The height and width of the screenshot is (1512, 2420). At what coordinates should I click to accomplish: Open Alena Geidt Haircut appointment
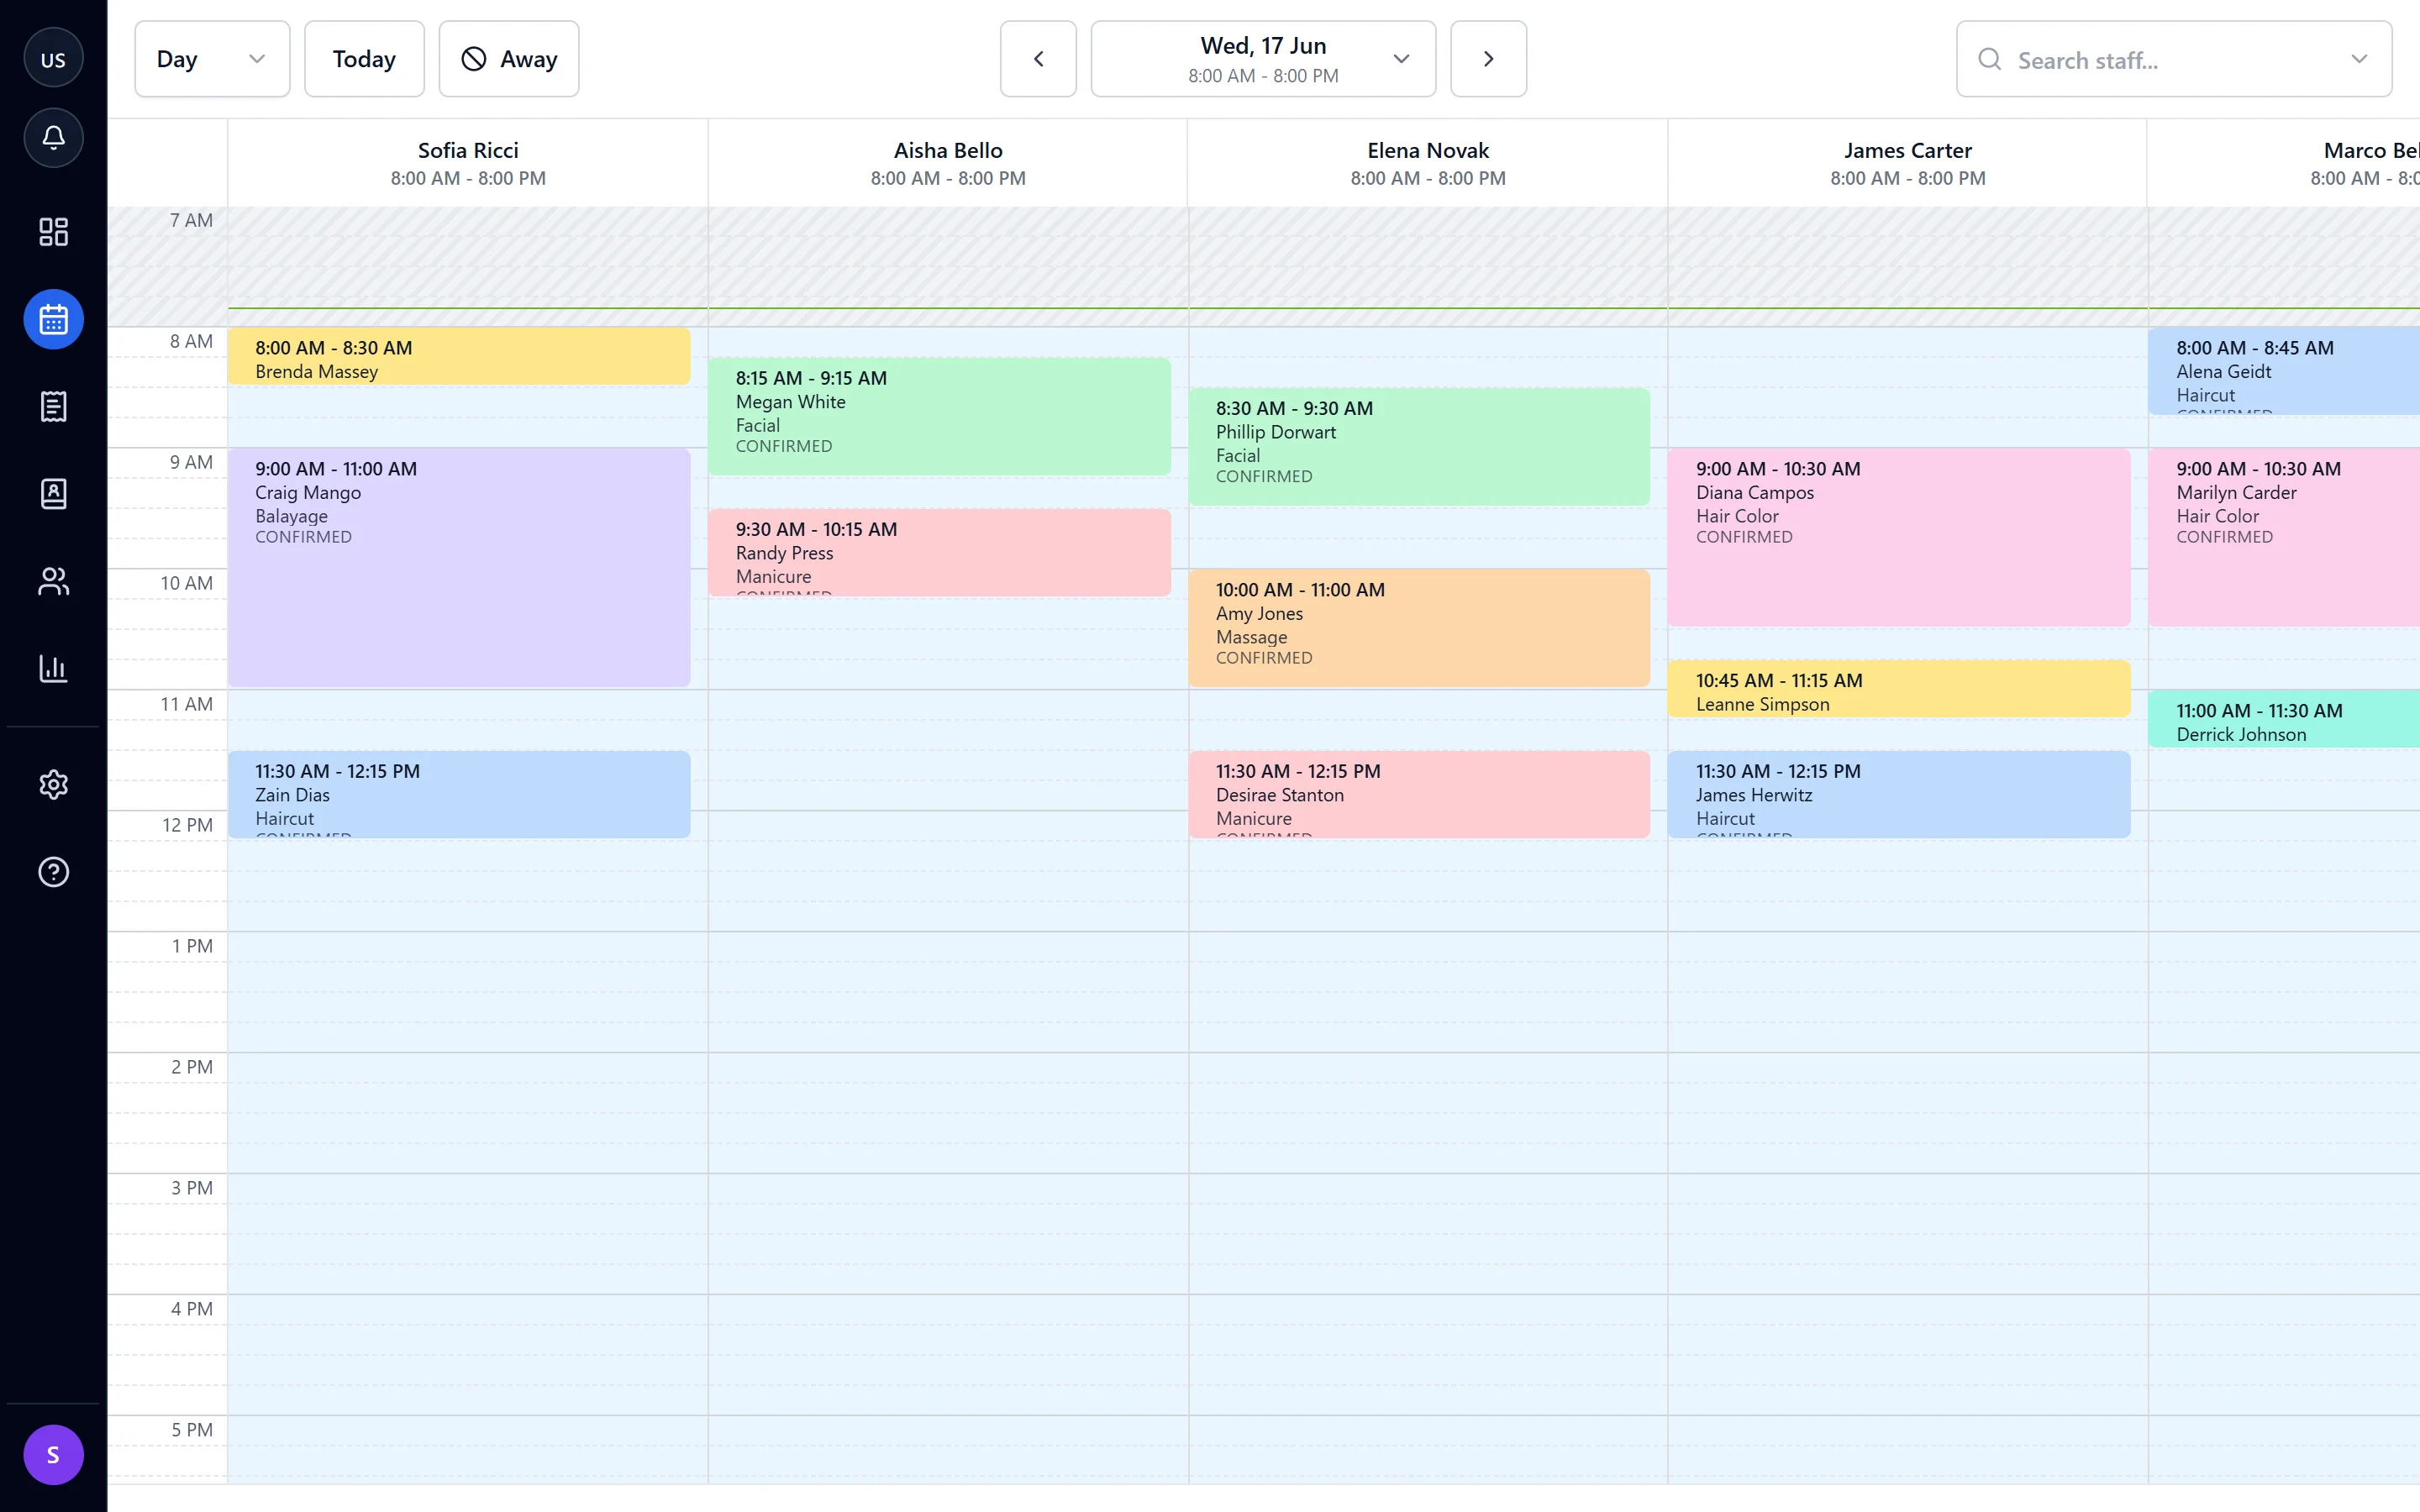click(x=2284, y=372)
